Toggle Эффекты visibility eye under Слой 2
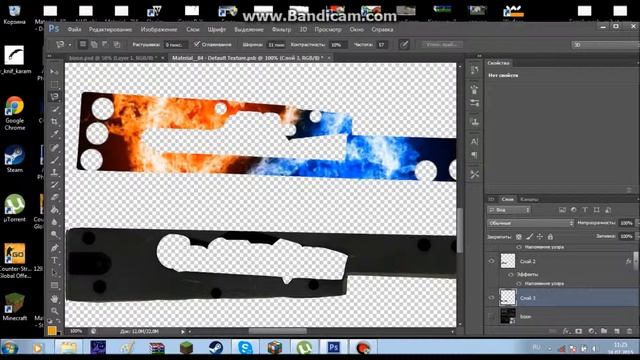Image resolution: width=640 pixels, height=360 pixels. [510, 275]
